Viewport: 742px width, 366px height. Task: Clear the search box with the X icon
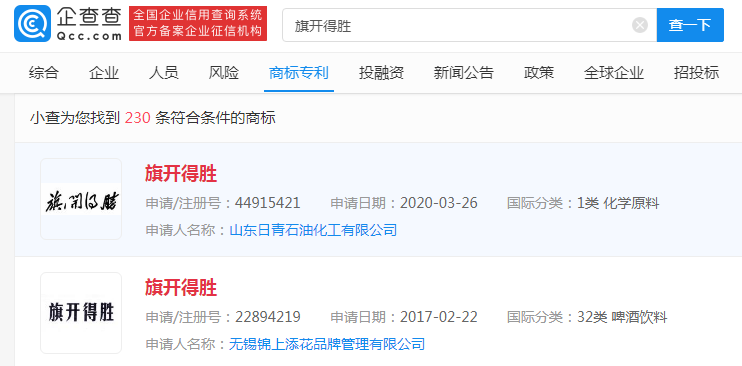[x=640, y=25]
